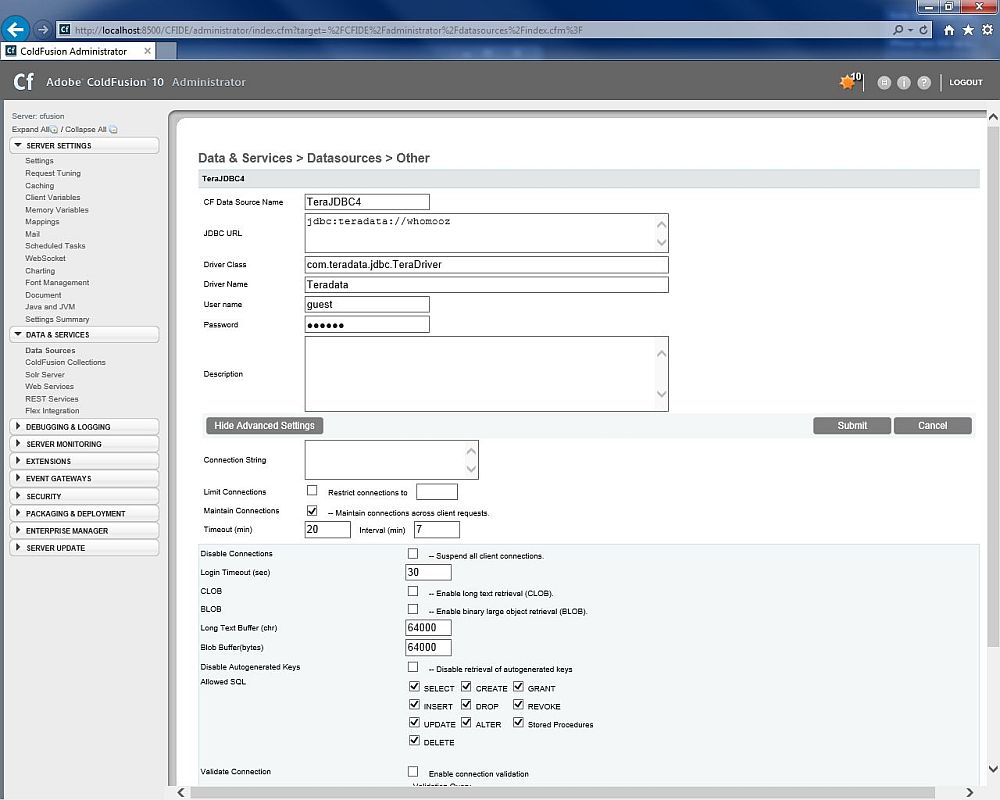Image resolution: width=1000 pixels, height=800 pixels.
Task: Open Data Sources in the sidebar
Action: (50, 350)
